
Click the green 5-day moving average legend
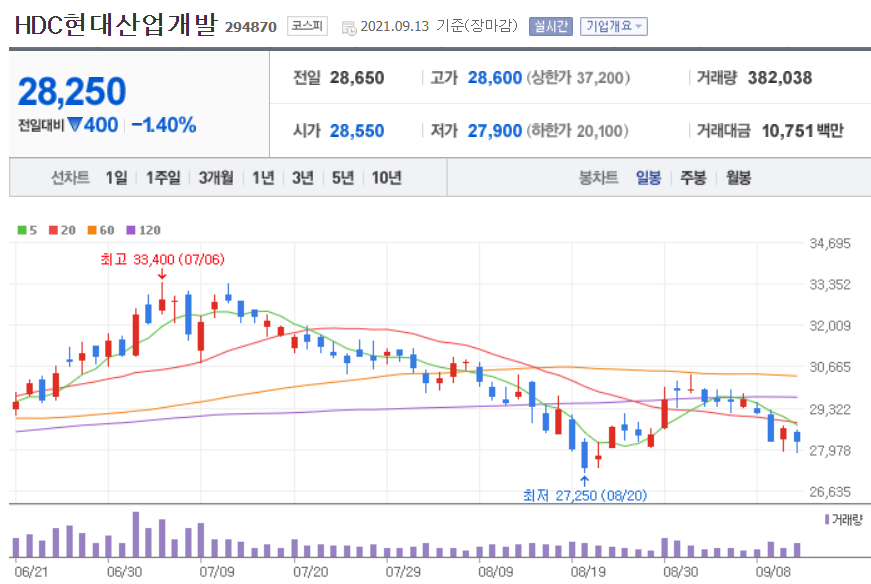(x=27, y=230)
